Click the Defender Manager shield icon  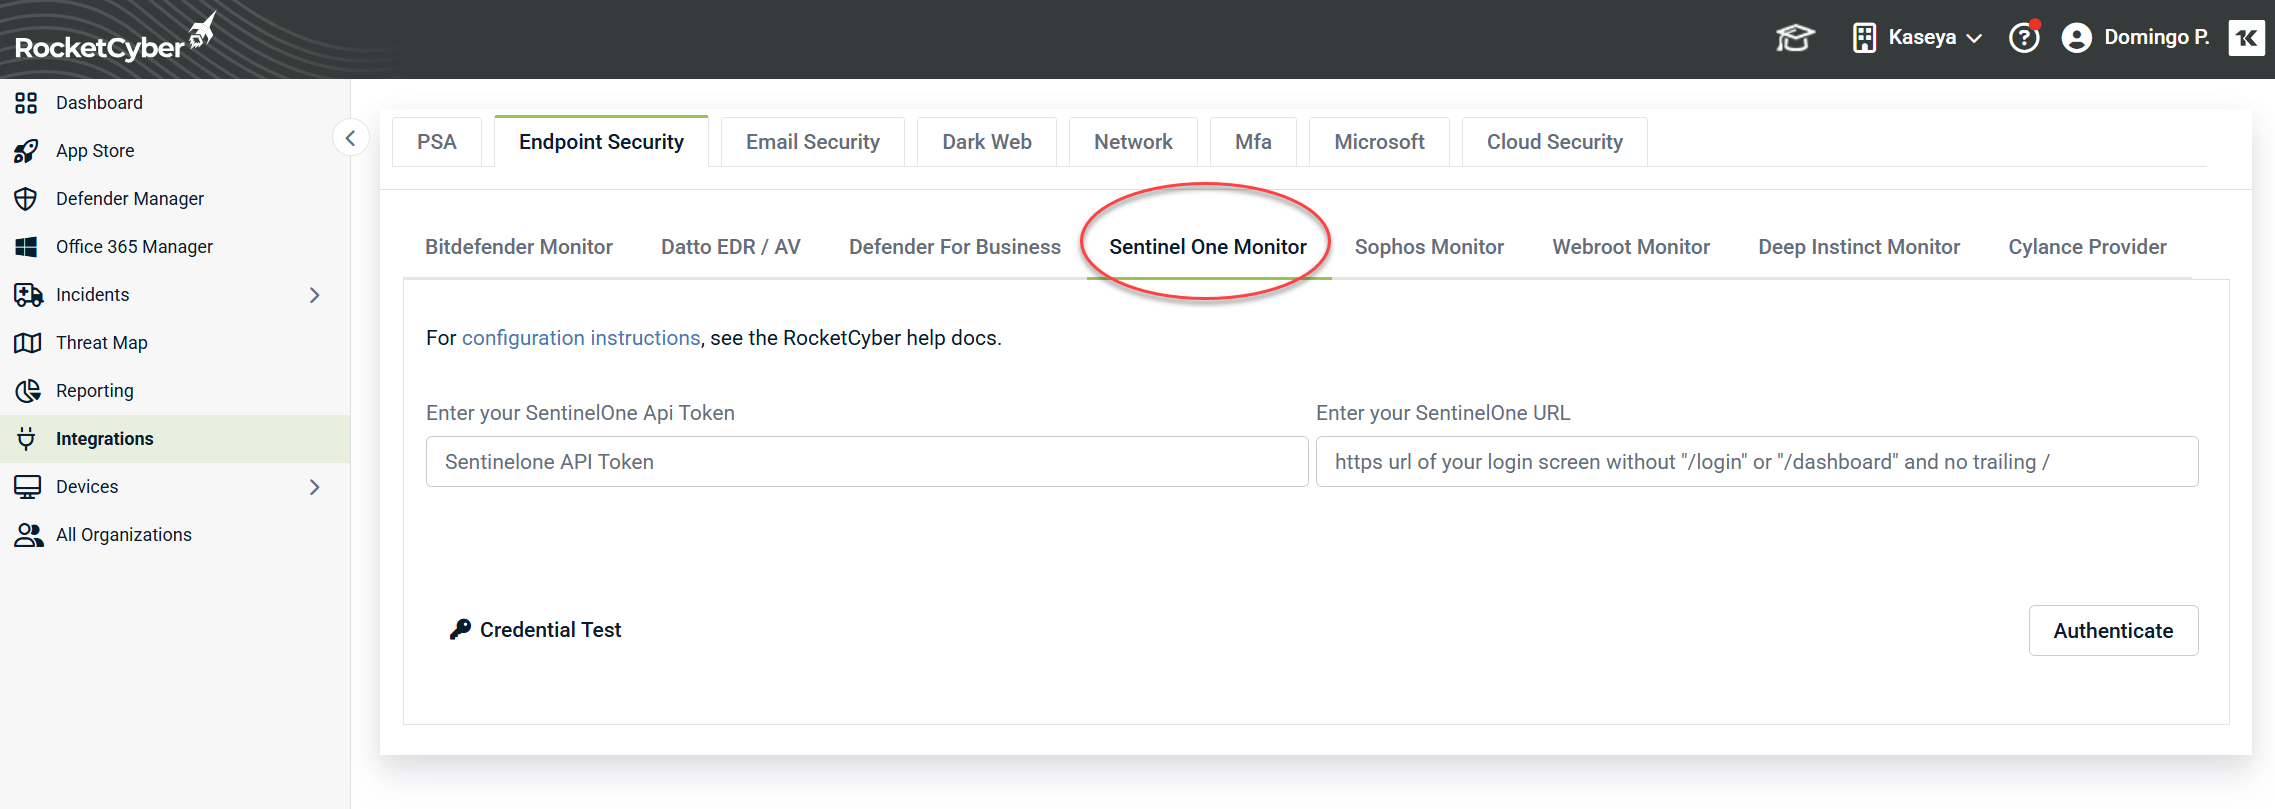coord(27,199)
